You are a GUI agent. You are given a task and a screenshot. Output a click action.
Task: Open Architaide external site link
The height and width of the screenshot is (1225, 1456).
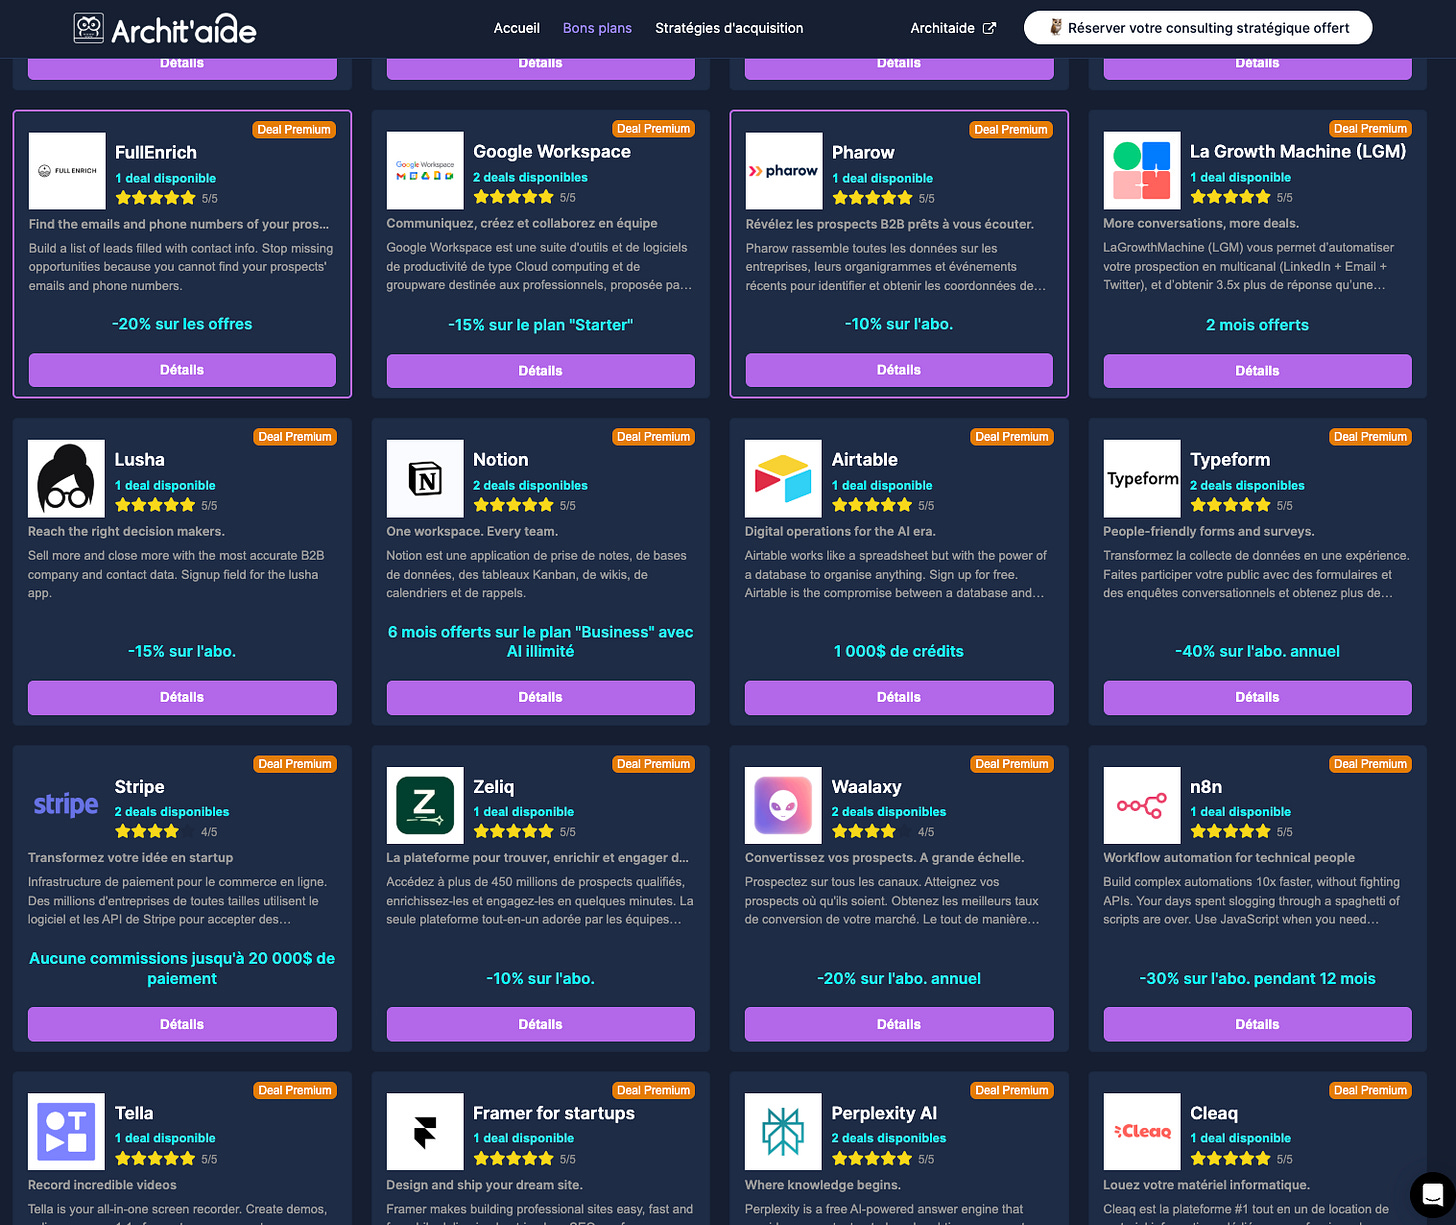tap(953, 28)
